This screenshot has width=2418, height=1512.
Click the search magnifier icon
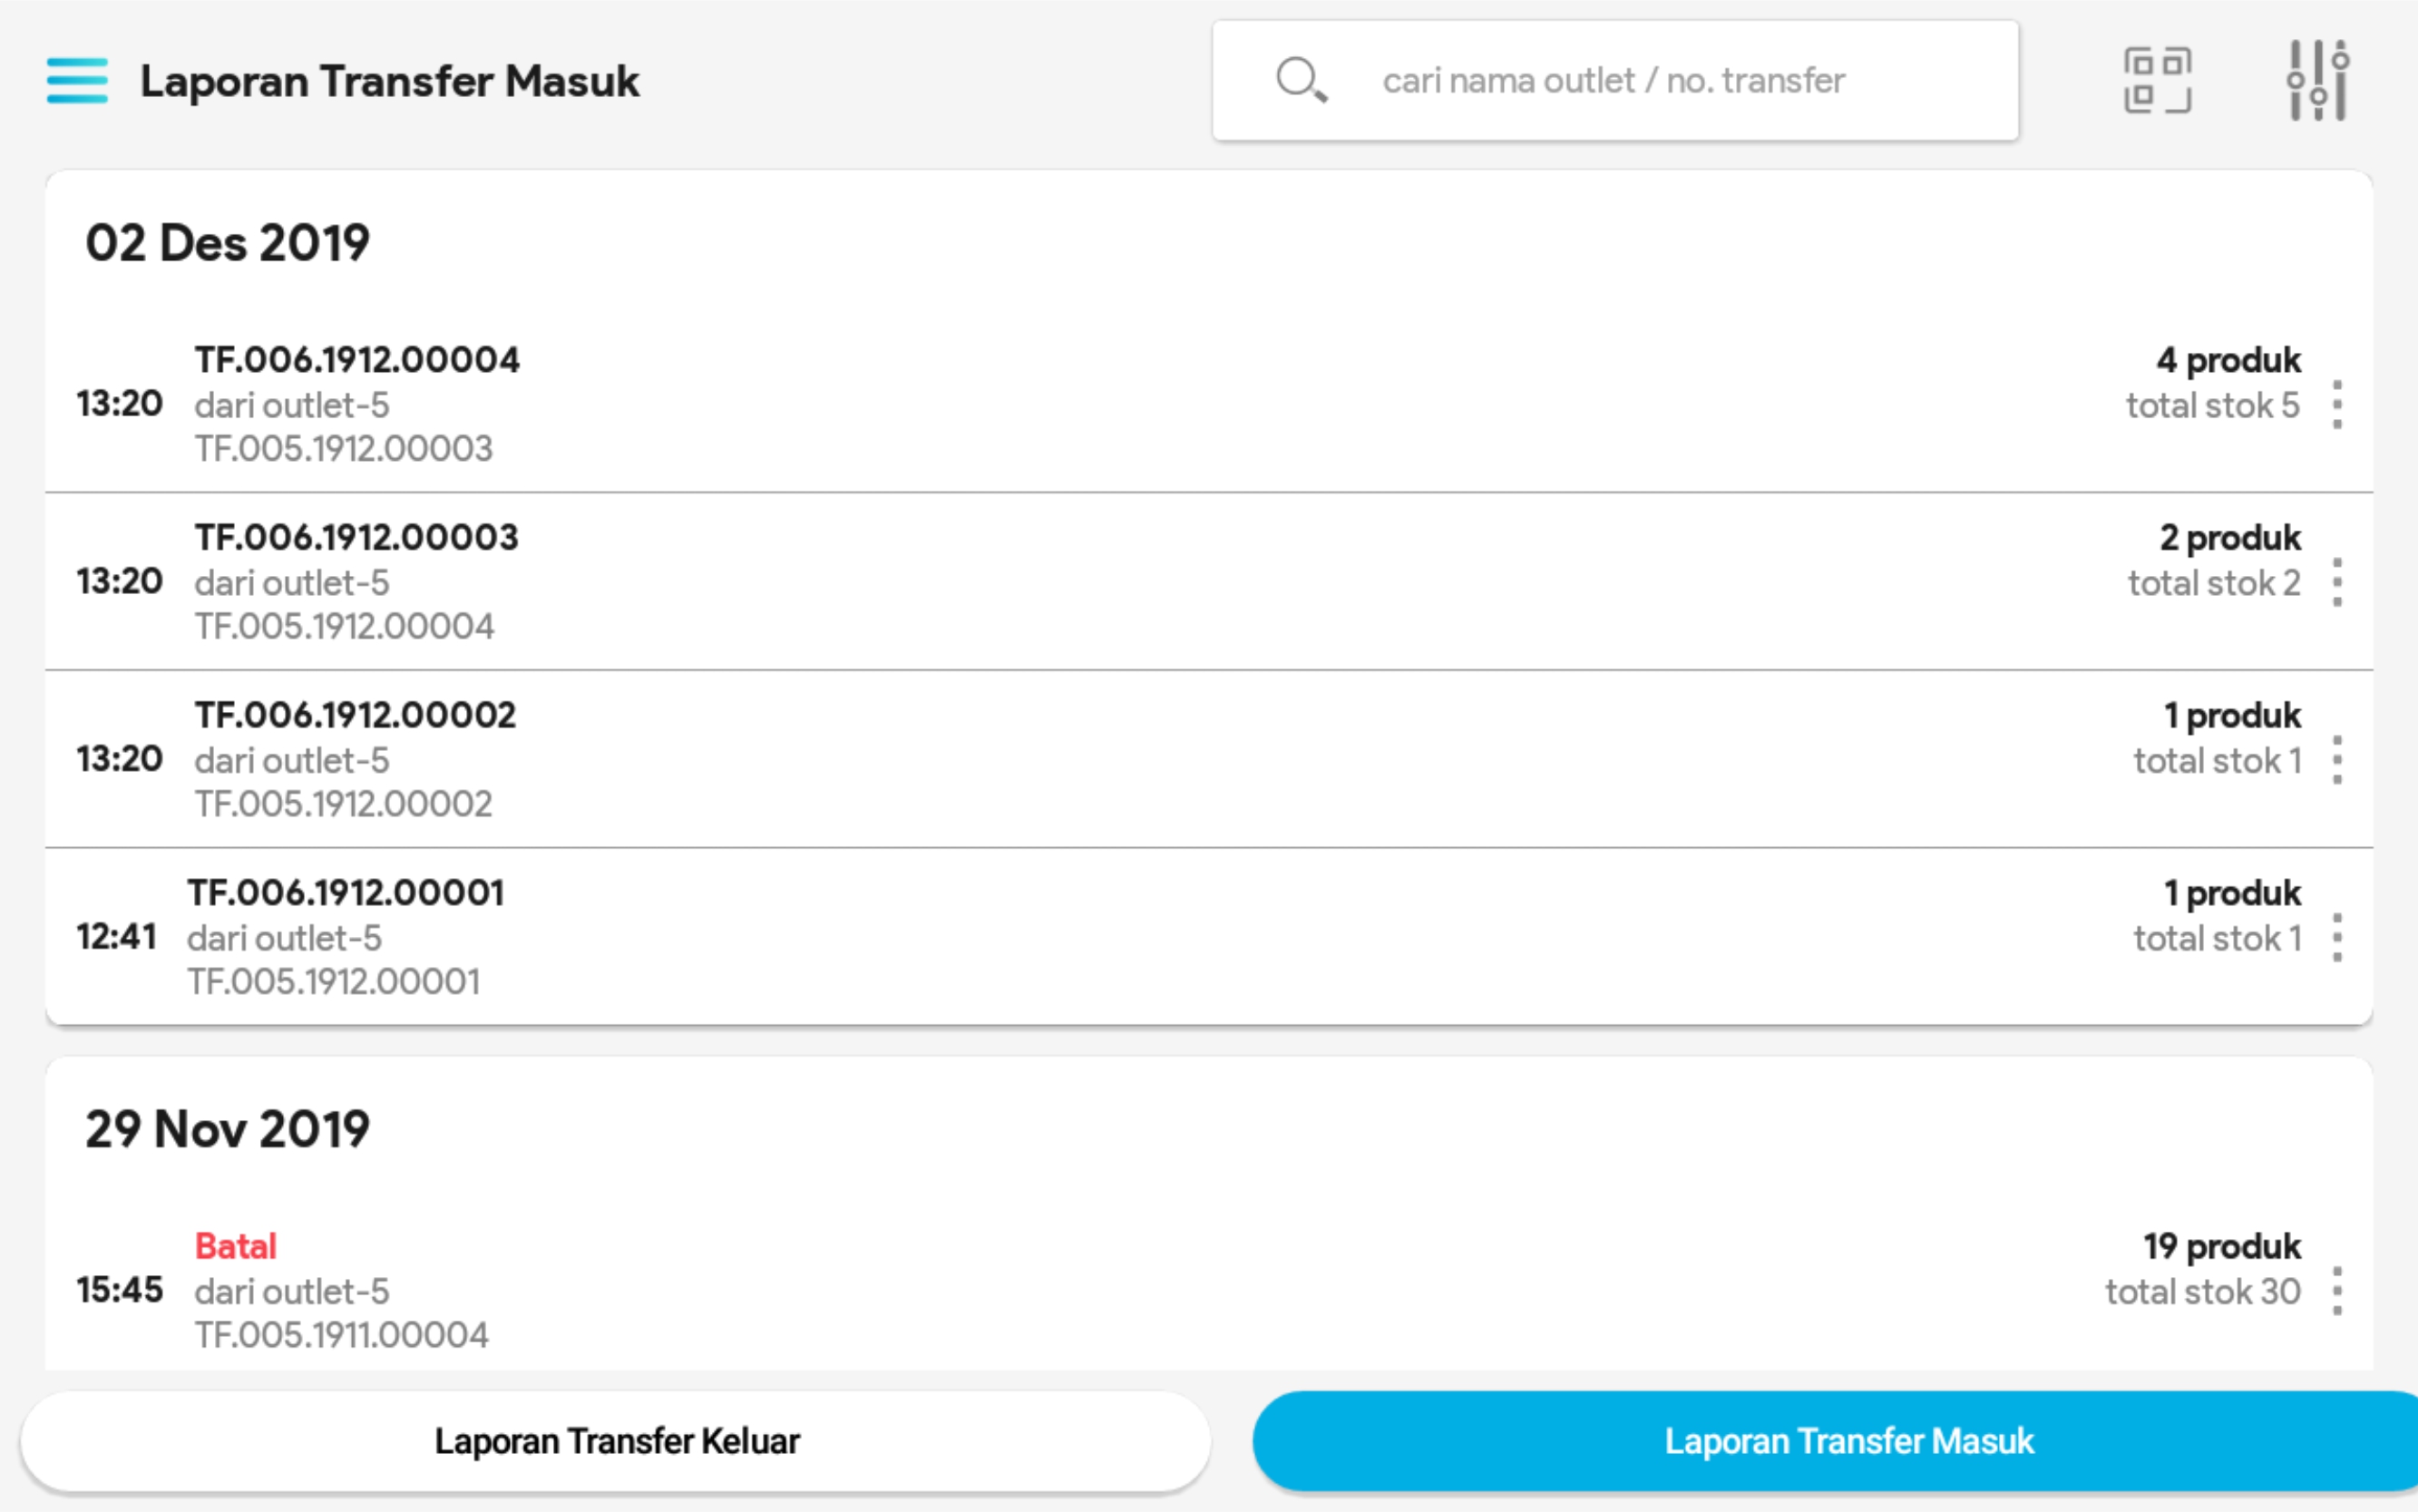[1301, 80]
